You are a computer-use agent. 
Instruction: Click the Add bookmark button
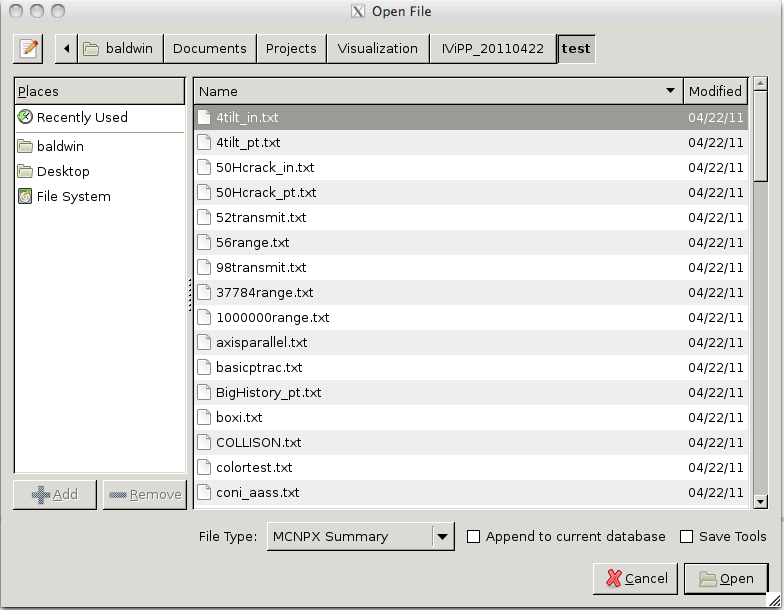(x=55, y=494)
